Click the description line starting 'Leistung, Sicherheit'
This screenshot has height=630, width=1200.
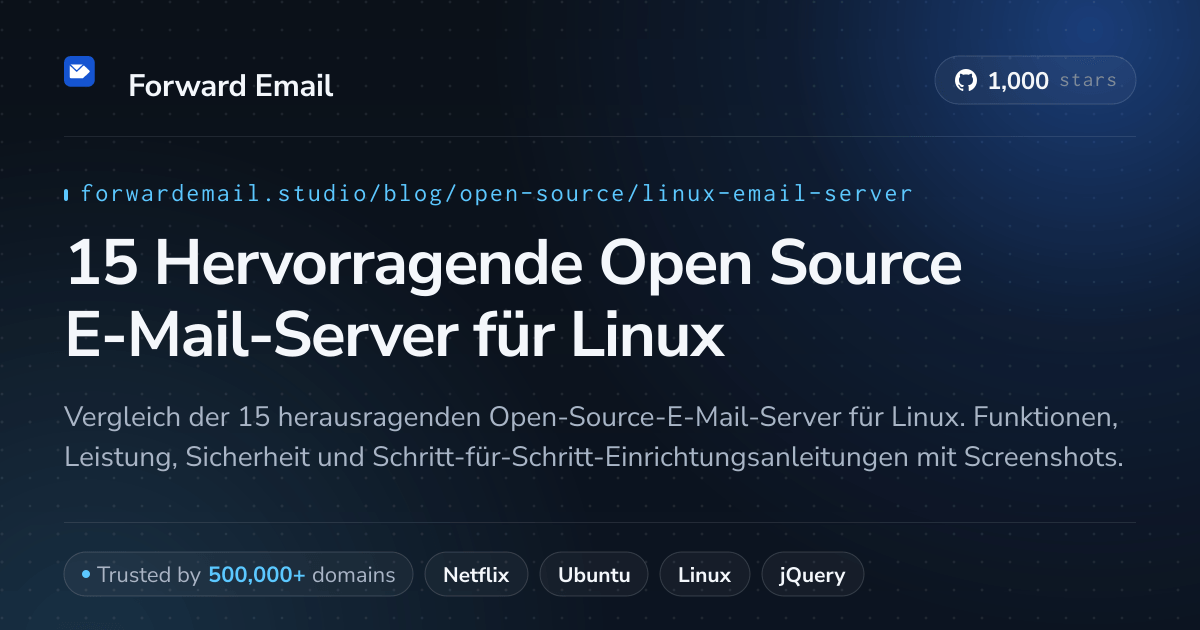tap(594, 458)
